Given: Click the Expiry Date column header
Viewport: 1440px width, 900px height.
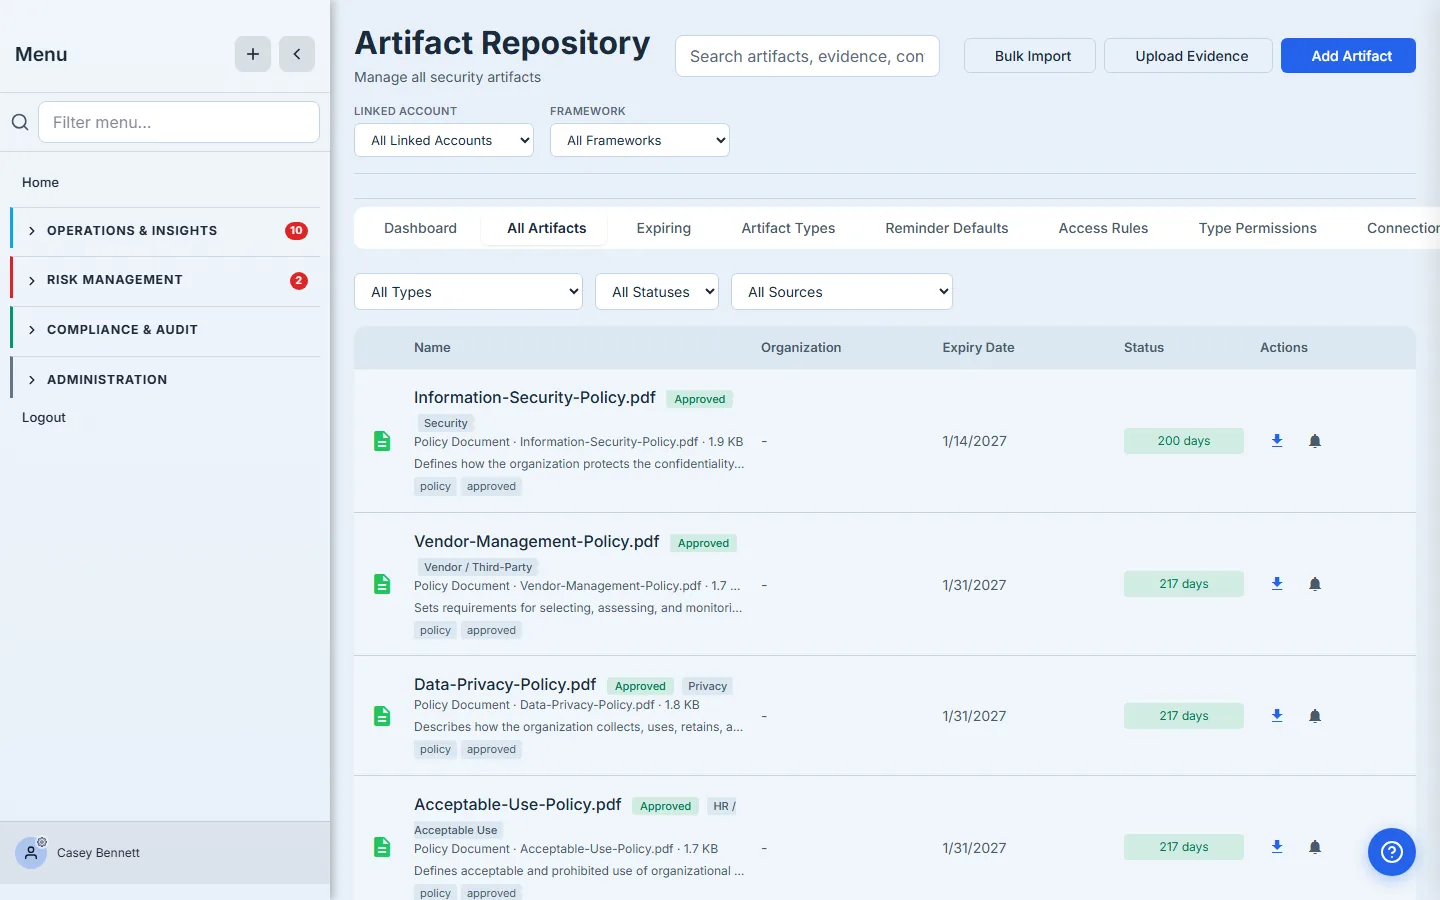Looking at the screenshot, I should coord(978,347).
